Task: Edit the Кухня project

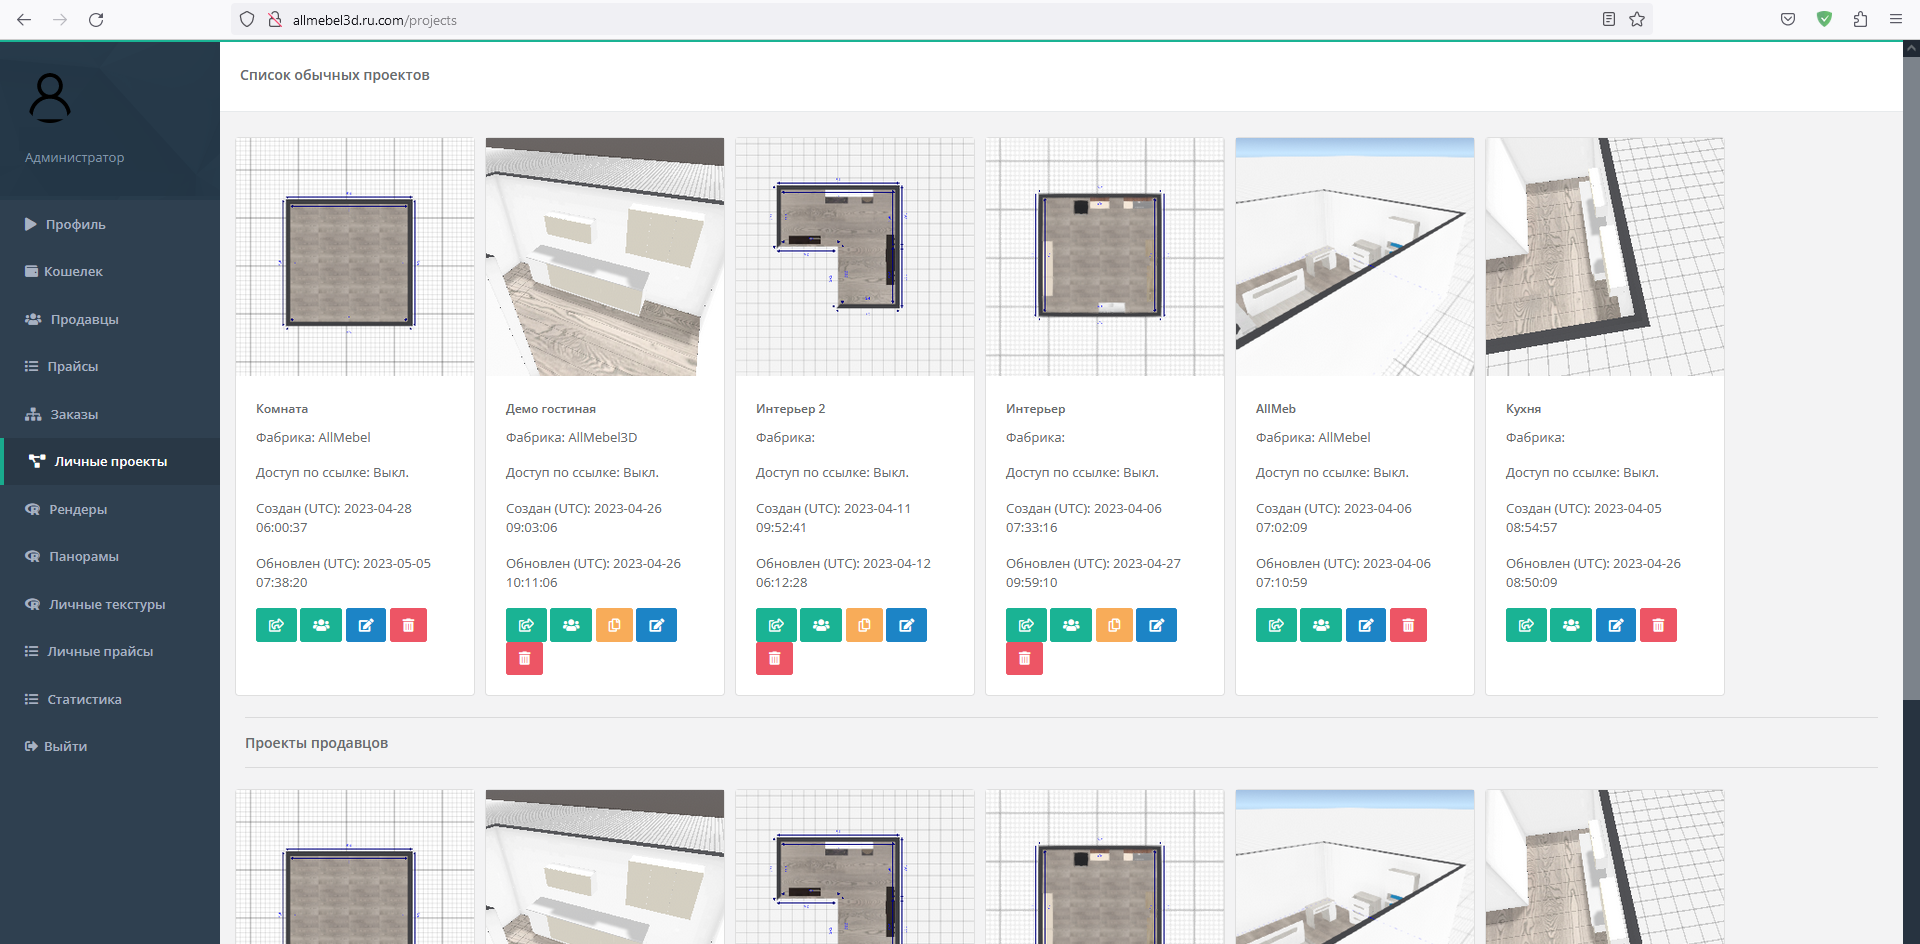Action: [x=1616, y=625]
